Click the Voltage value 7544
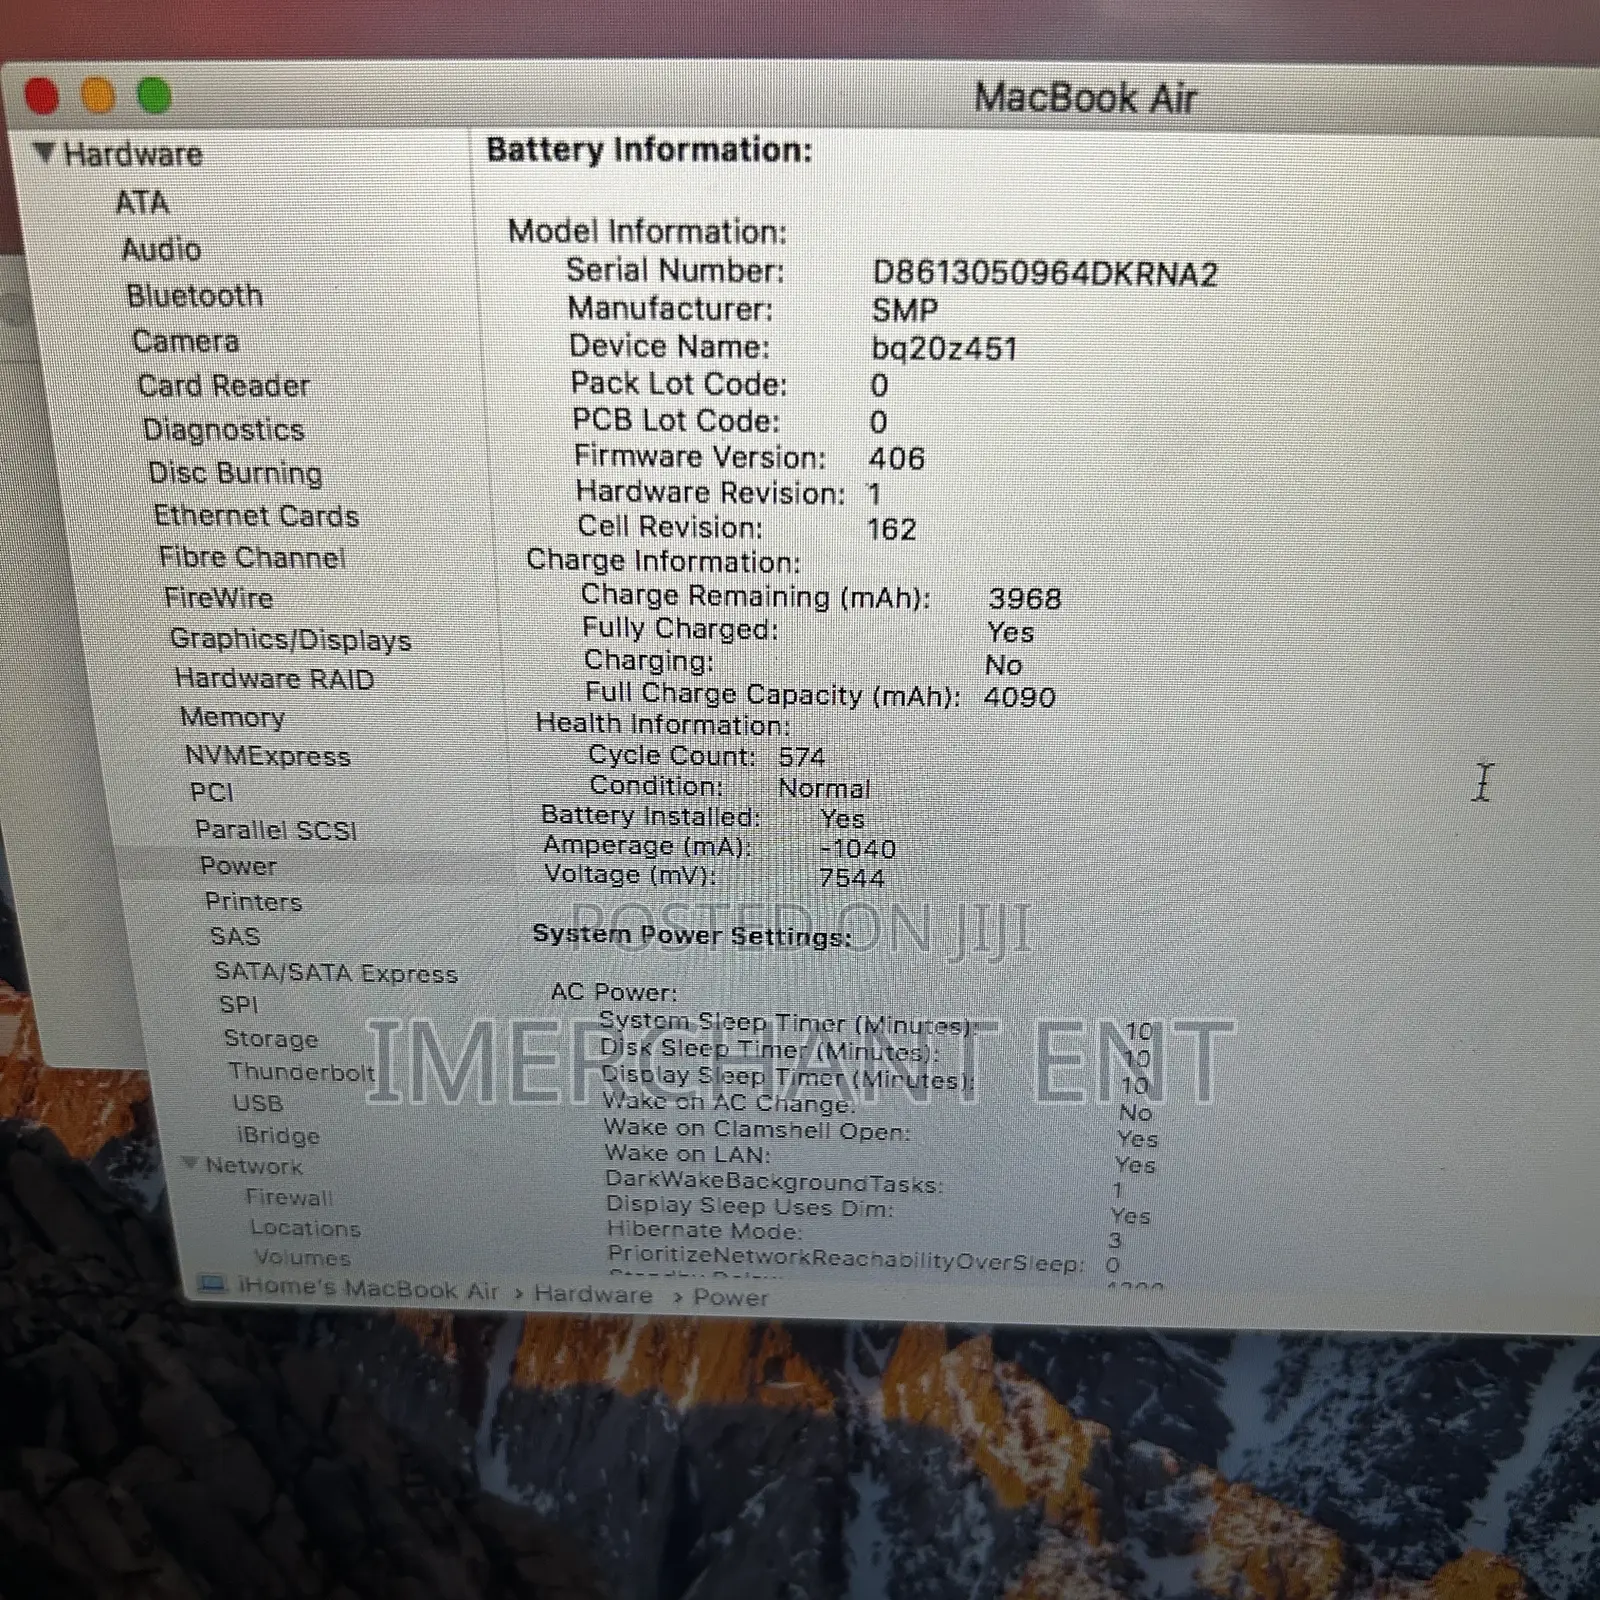The height and width of the screenshot is (1600, 1600). click(x=852, y=879)
